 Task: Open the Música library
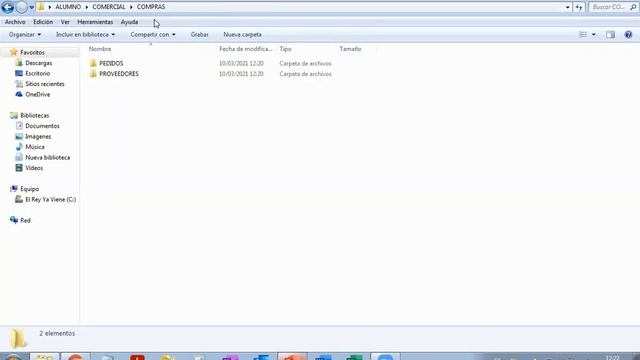click(x=35, y=147)
